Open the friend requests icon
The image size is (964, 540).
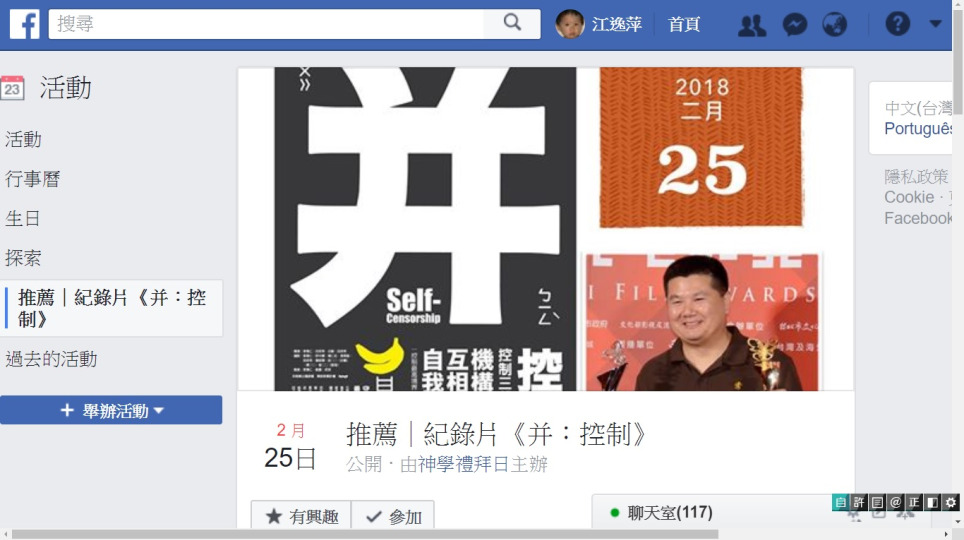(752, 25)
